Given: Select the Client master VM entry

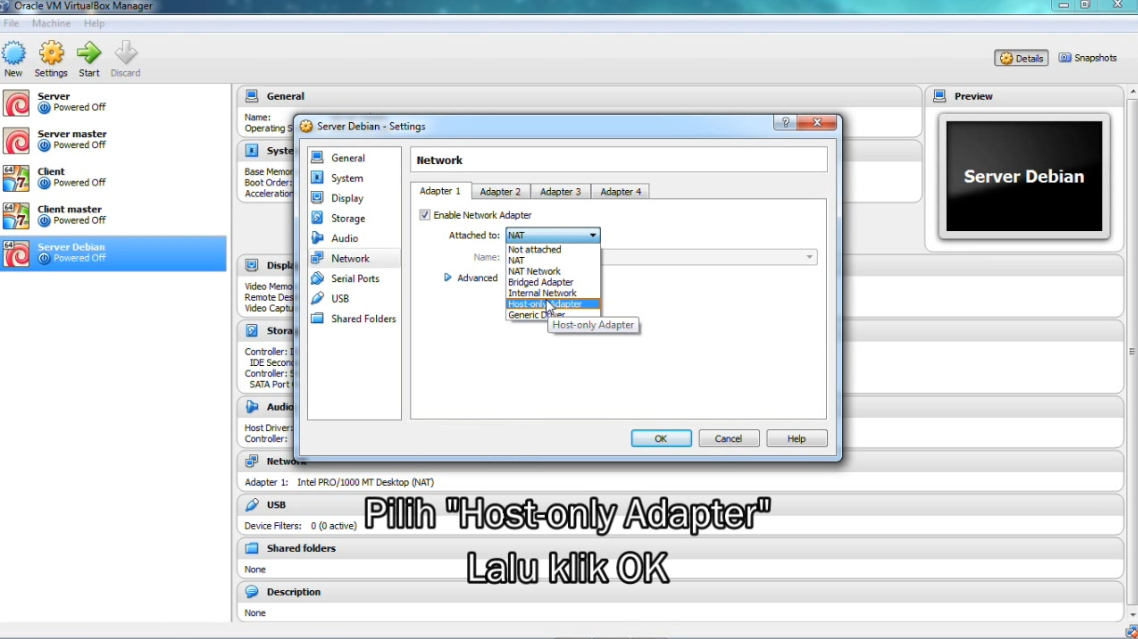Looking at the screenshot, I should [x=113, y=215].
